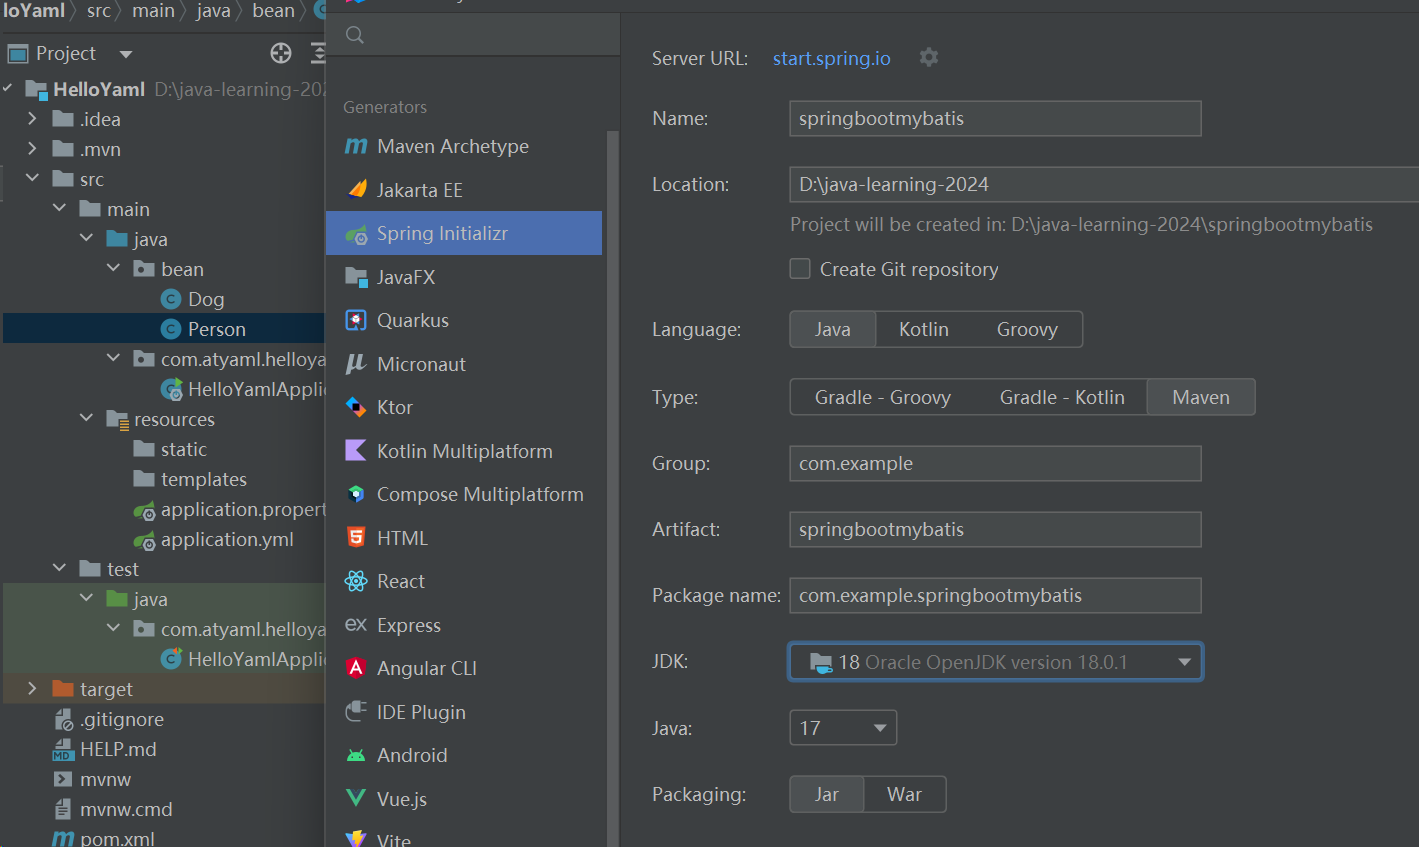Click the search magnifier in generator list
The image size is (1419, 847).
[355, 35]
